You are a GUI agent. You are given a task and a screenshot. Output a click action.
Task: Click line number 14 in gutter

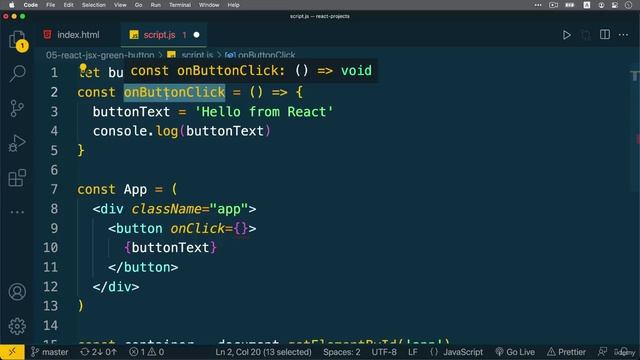(50, 326)
